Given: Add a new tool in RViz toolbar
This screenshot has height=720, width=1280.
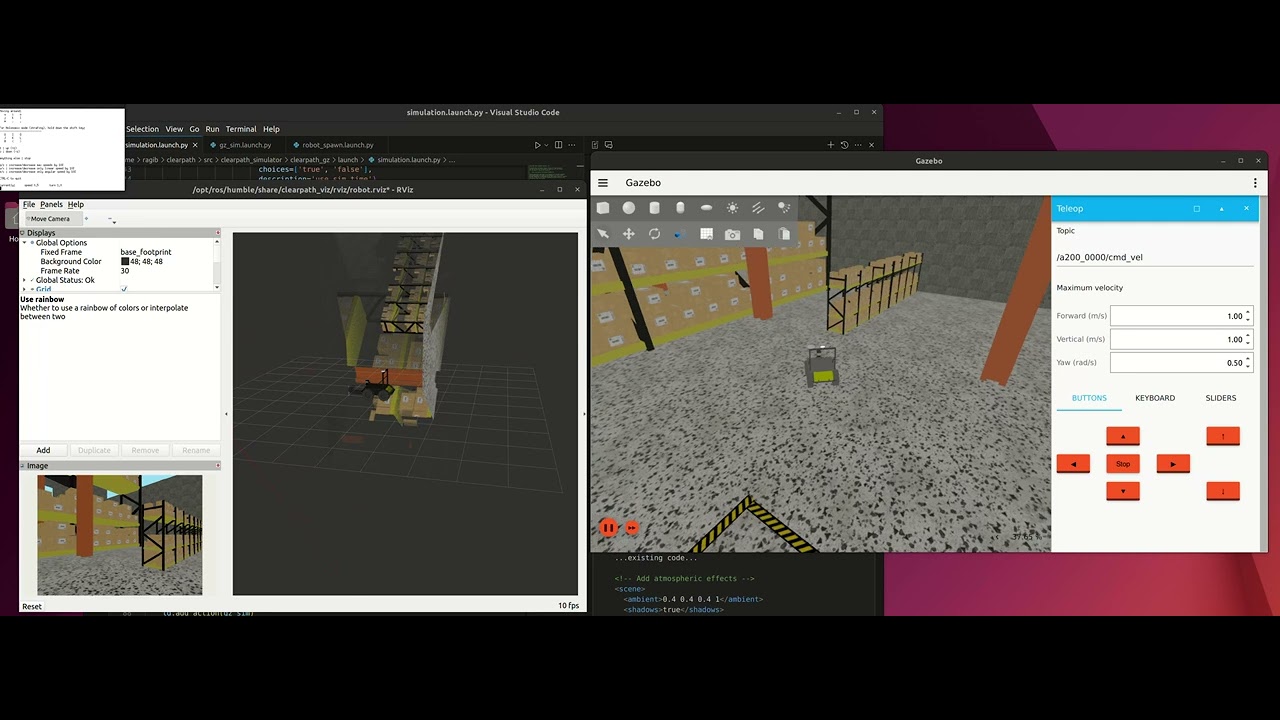Looking at the screenshot, I should pos(86,218).
